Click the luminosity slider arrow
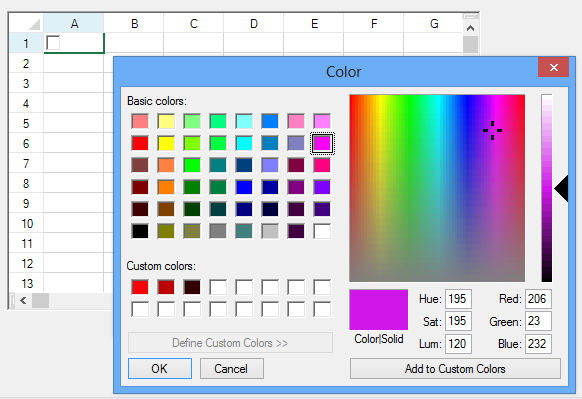Image resolution: width=582 pixels, height=399 pixels. [x=561, y=189]
